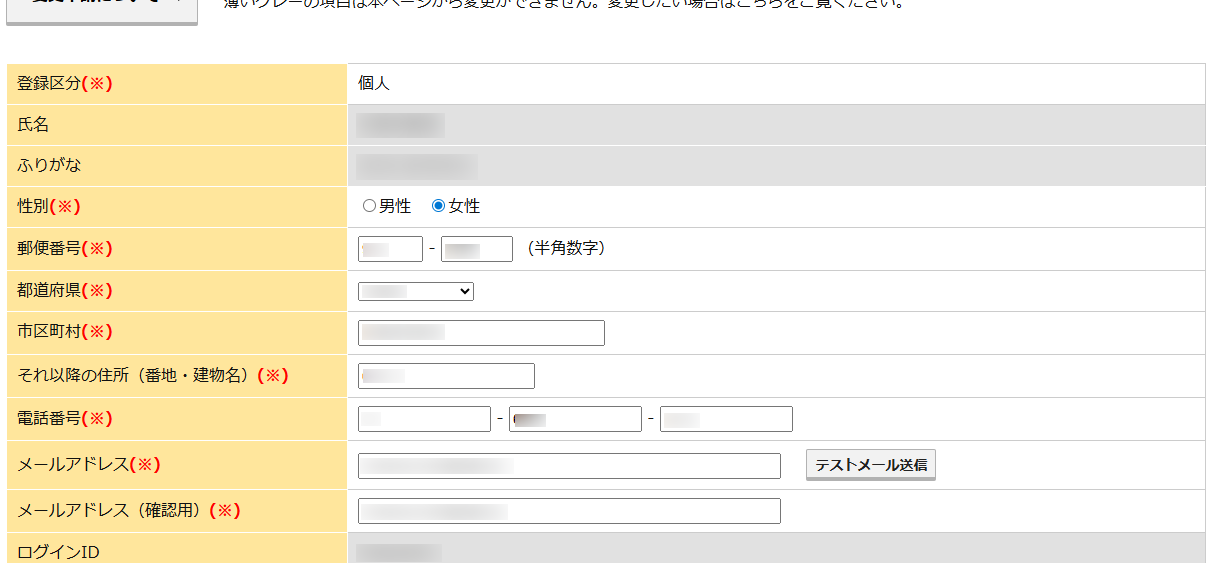Viewport: 1215px width, 563px height.
Task: Click the grayed-out ログインID value
Action: tap(399, 552)
